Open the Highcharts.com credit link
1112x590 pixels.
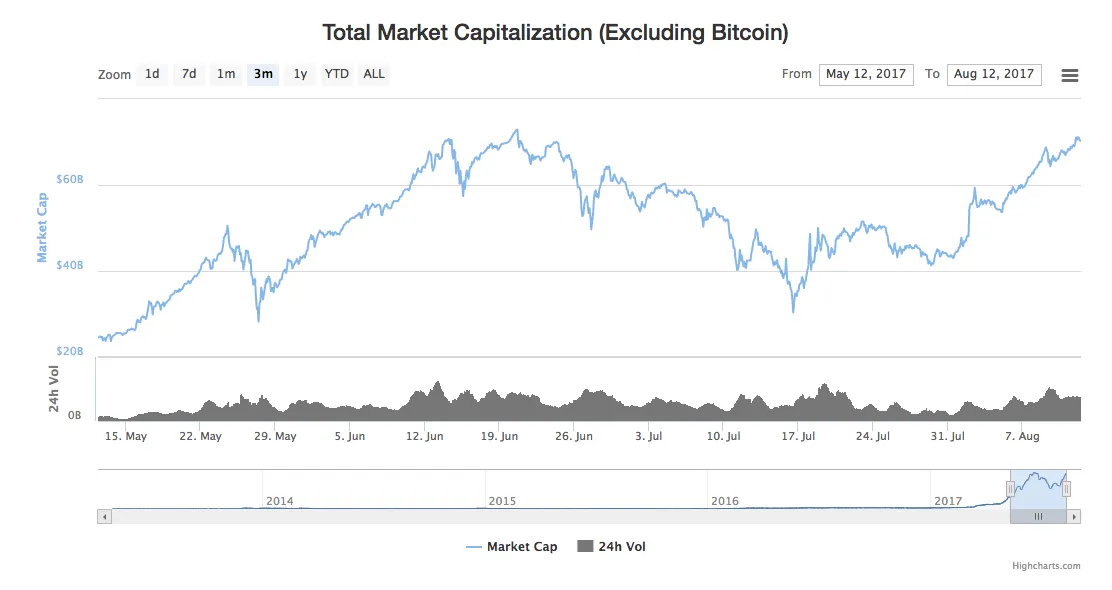[x=1046, y=566]
